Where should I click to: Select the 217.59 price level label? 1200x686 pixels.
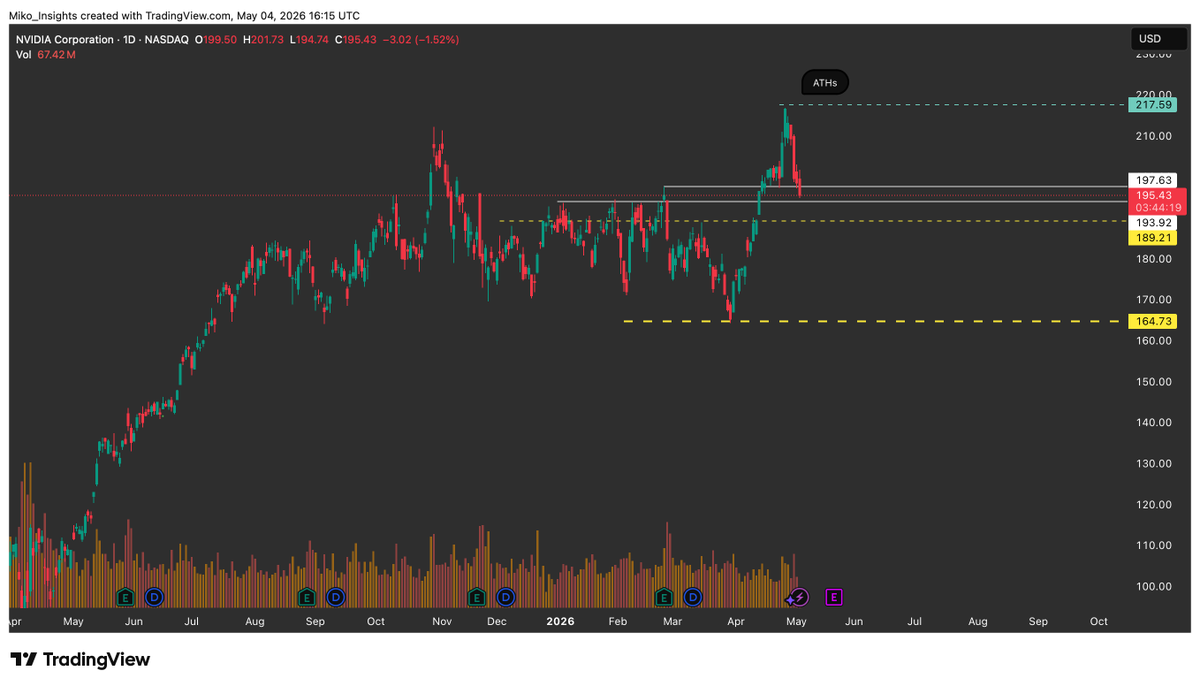coord(1151,104)
